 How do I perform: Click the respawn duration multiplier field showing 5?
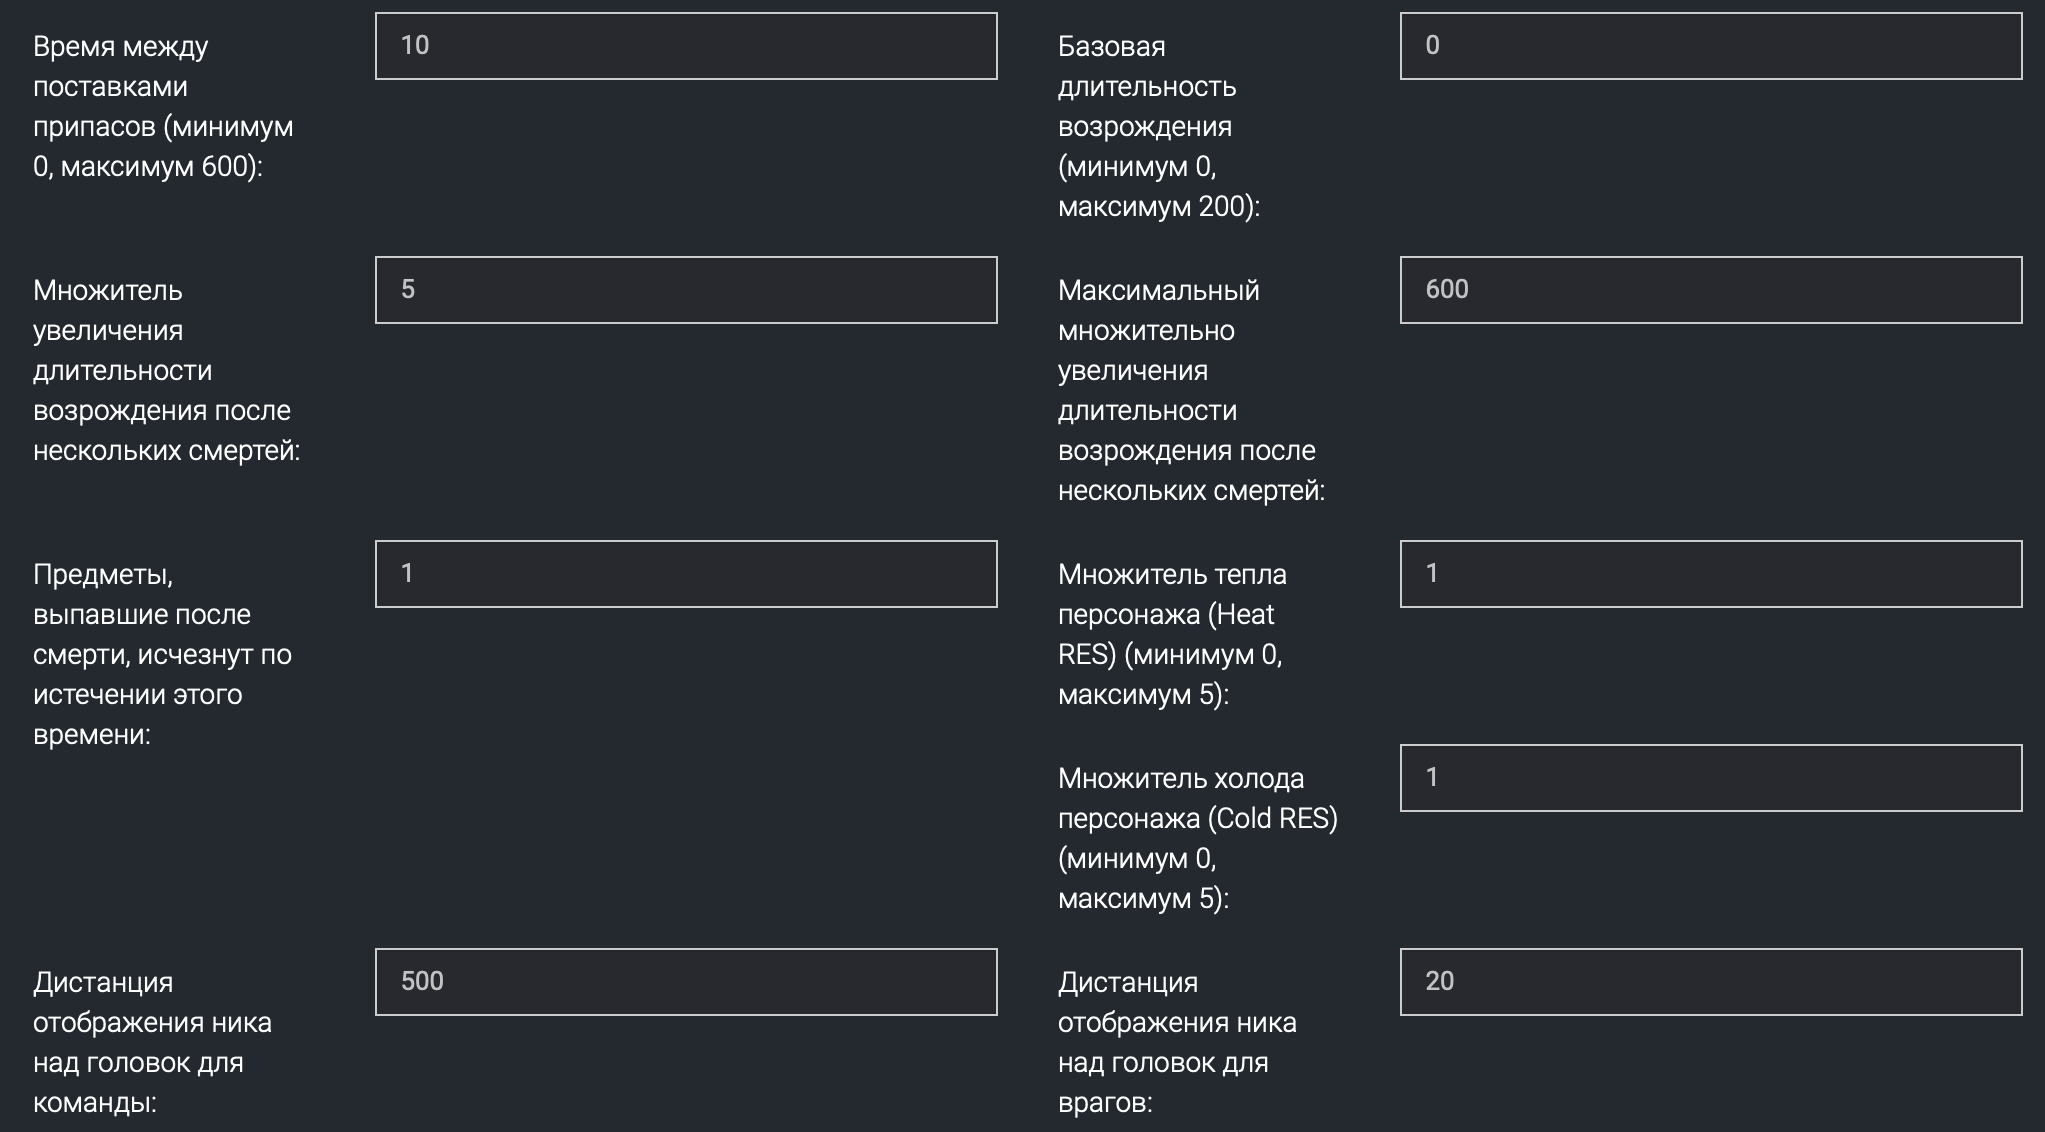click(x=685, y=290)
